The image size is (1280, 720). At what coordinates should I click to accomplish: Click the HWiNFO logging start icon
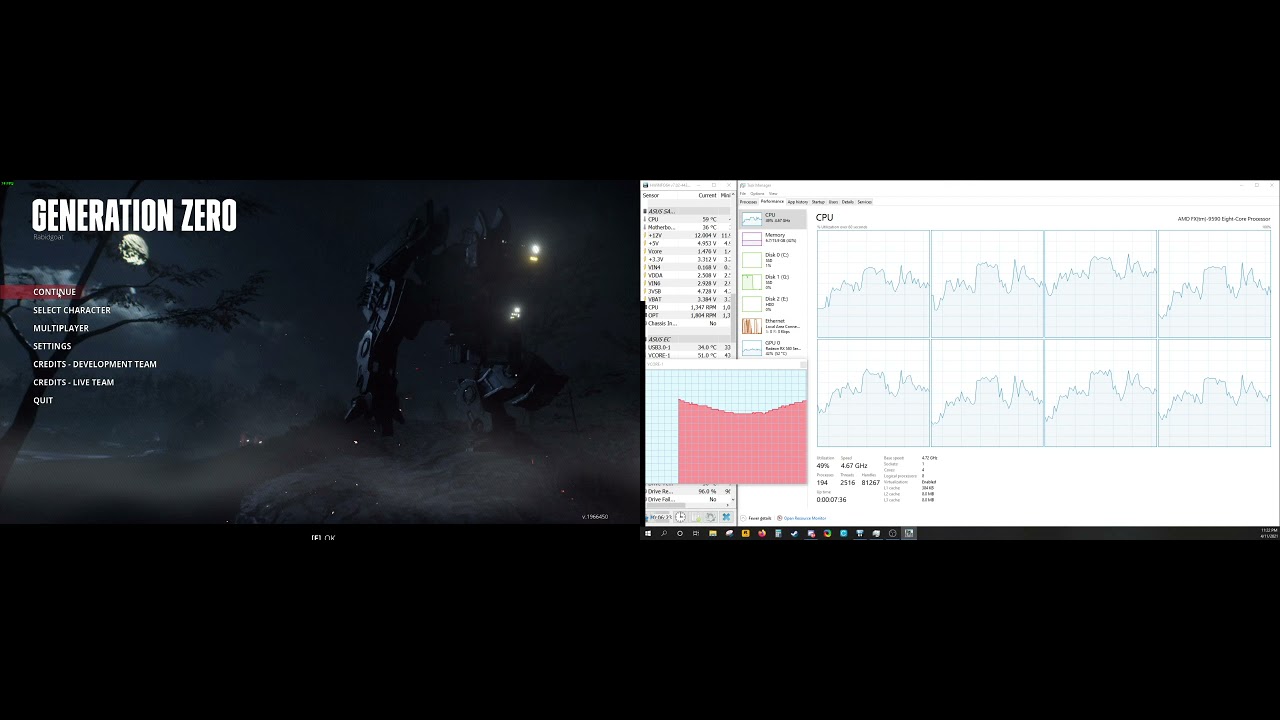coord(696,517)
